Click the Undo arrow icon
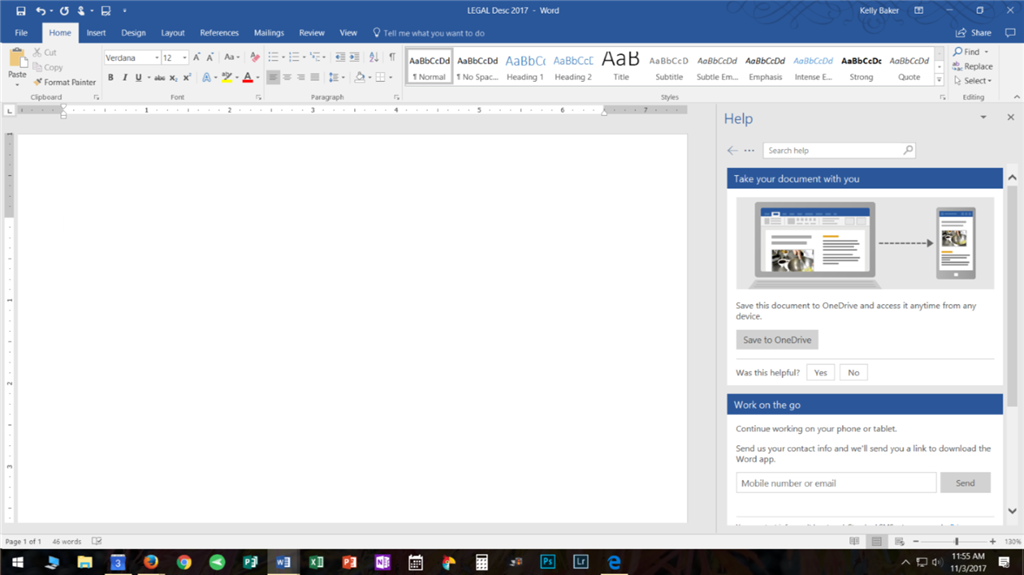The width and height of the screenshot is (1024, 575). click(40, 10)
